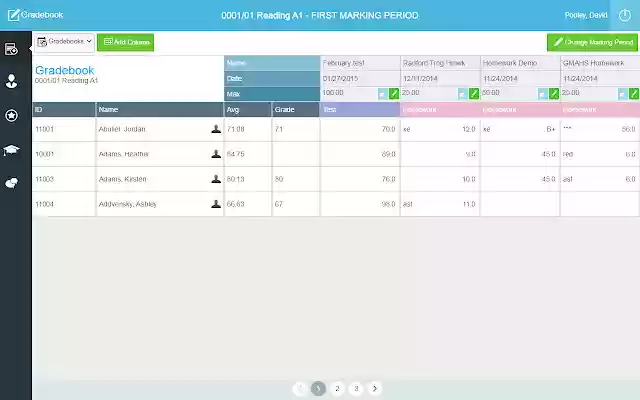Viewport: 640px width, 400px height.
Task: Click the person icon for Adams, Heather
Action: click(216, 154)
